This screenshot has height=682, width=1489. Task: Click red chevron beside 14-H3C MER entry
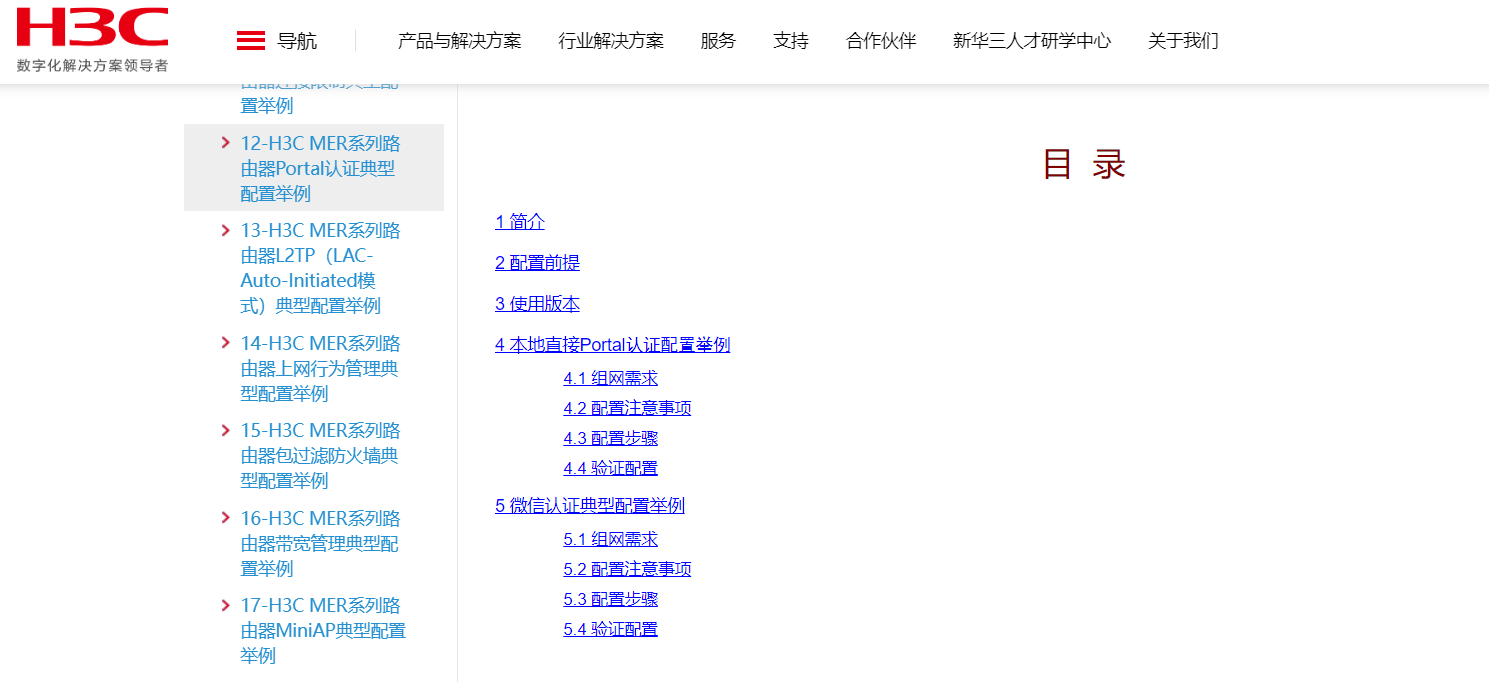[x=226, y=343]
